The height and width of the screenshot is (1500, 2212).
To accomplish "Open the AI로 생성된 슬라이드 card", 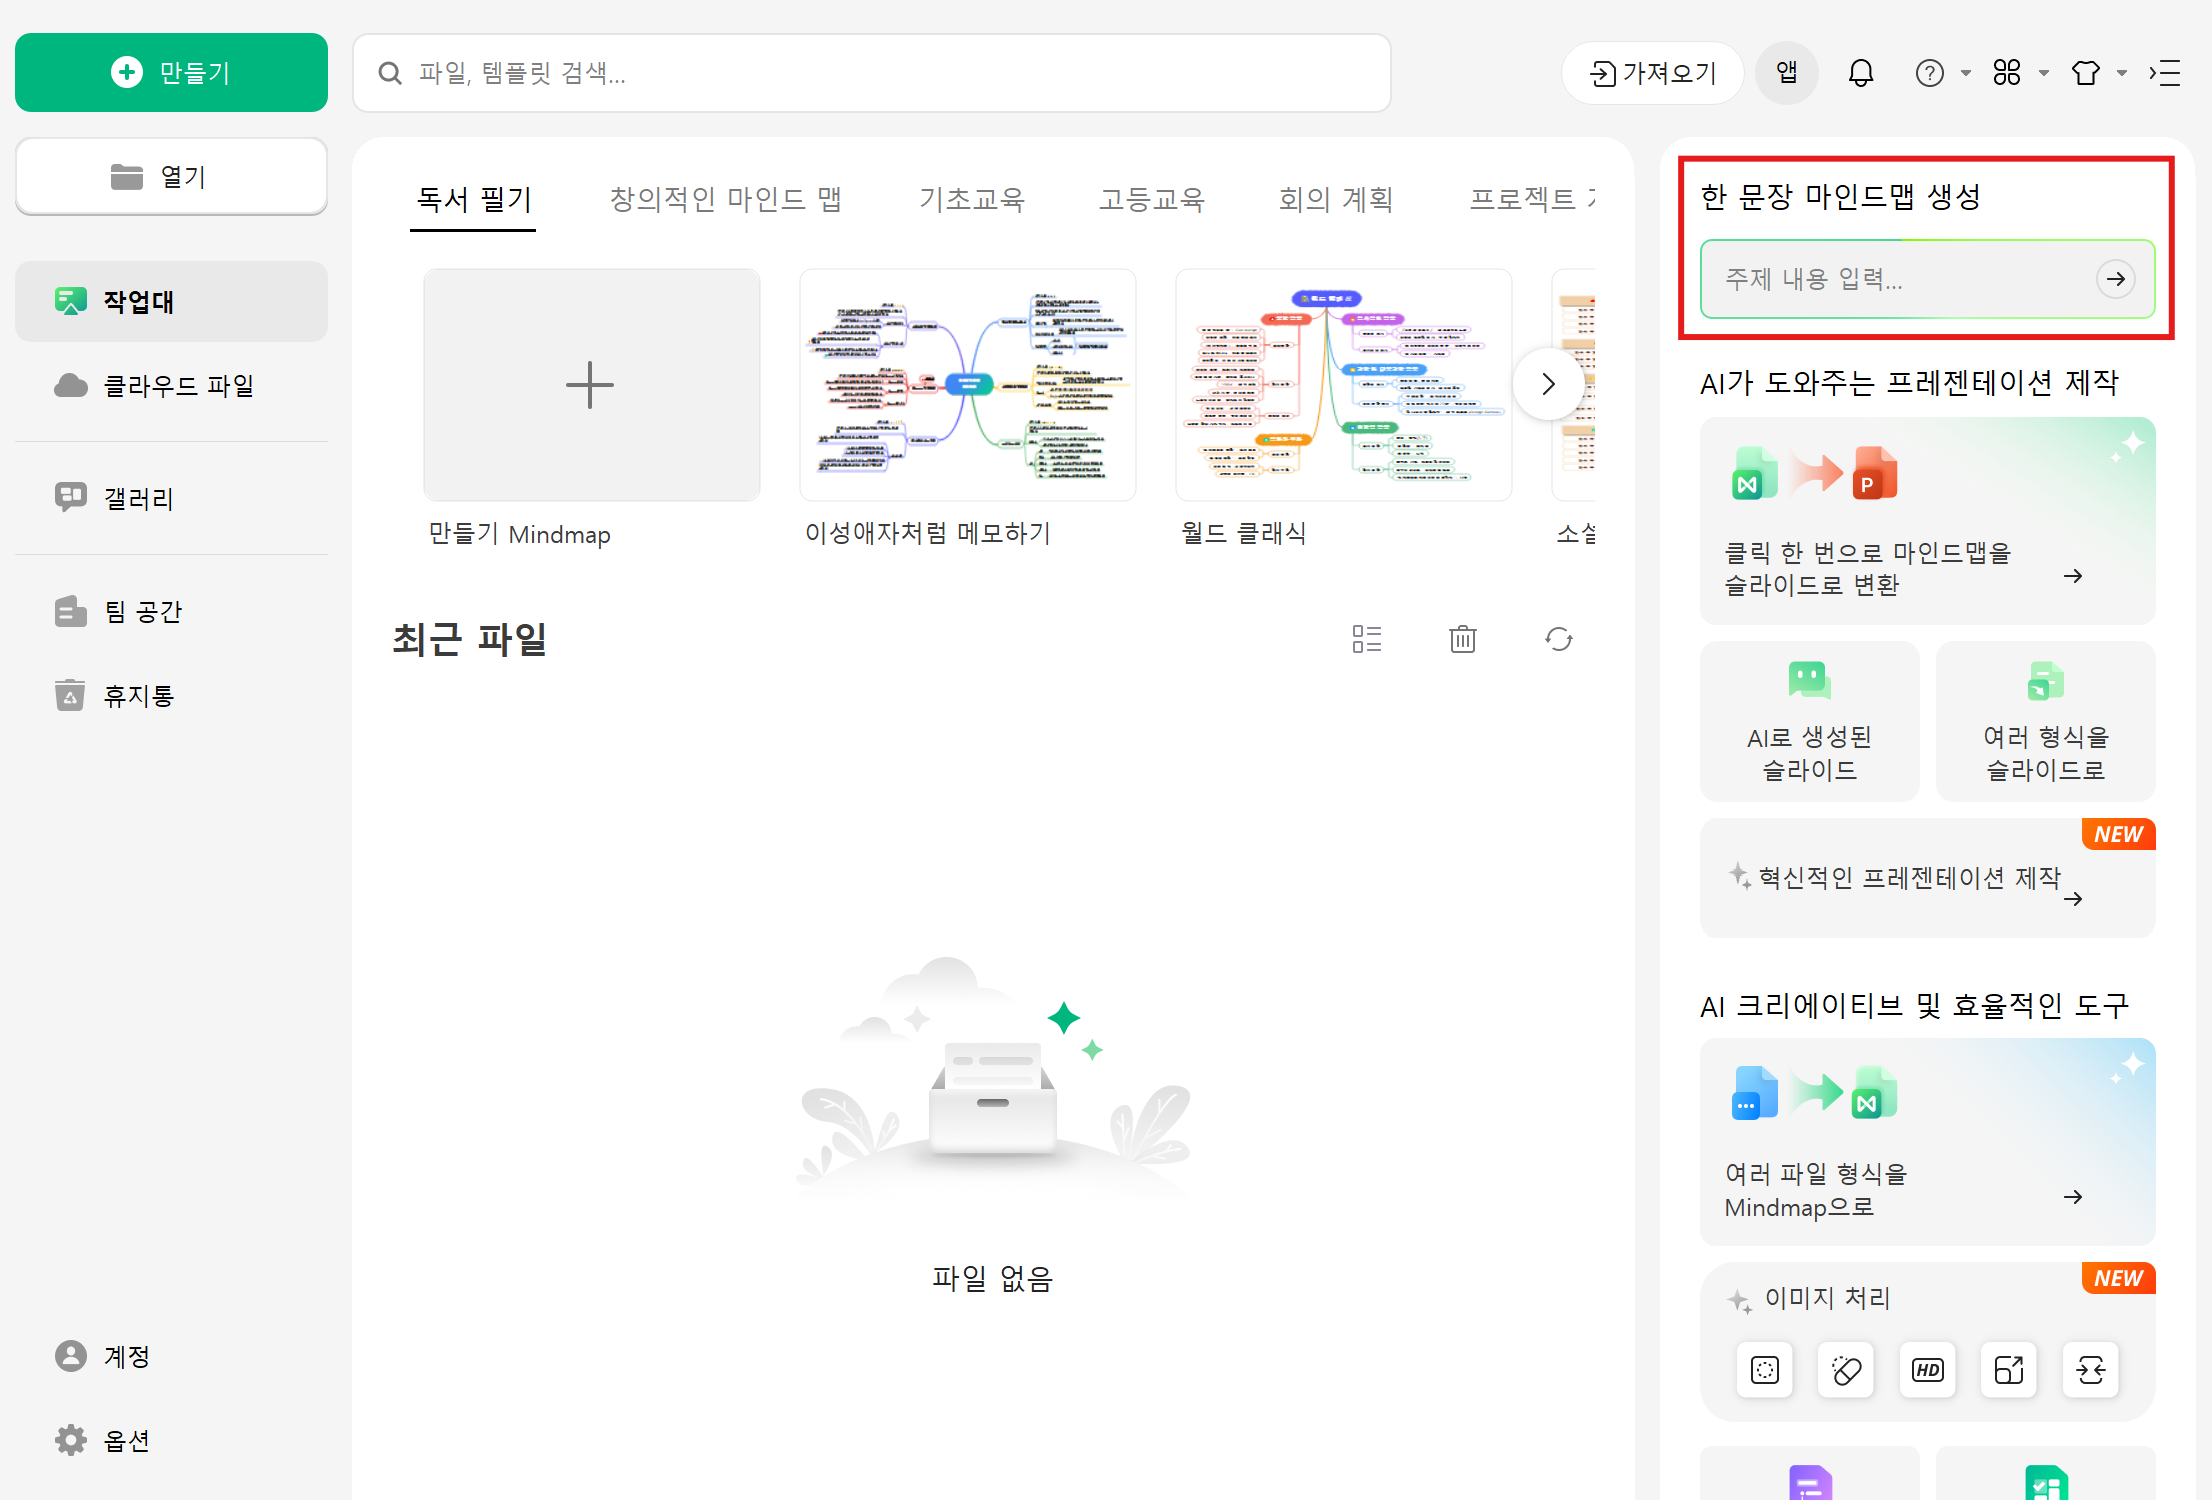I will (1809, 721).
